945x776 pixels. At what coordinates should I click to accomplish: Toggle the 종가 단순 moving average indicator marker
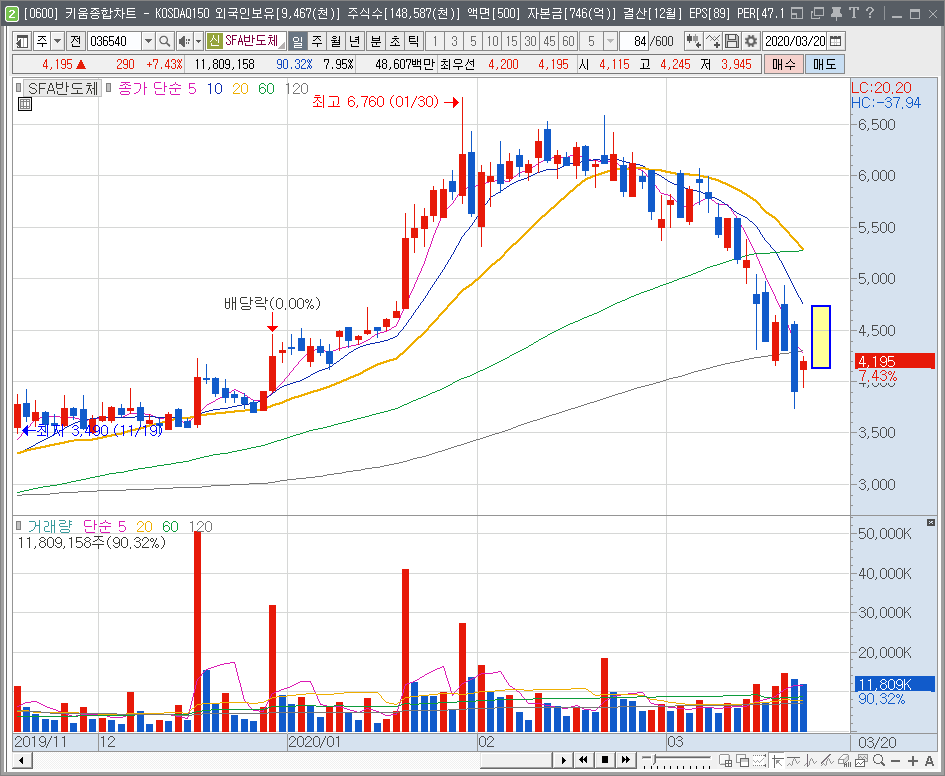coord(108,88)
